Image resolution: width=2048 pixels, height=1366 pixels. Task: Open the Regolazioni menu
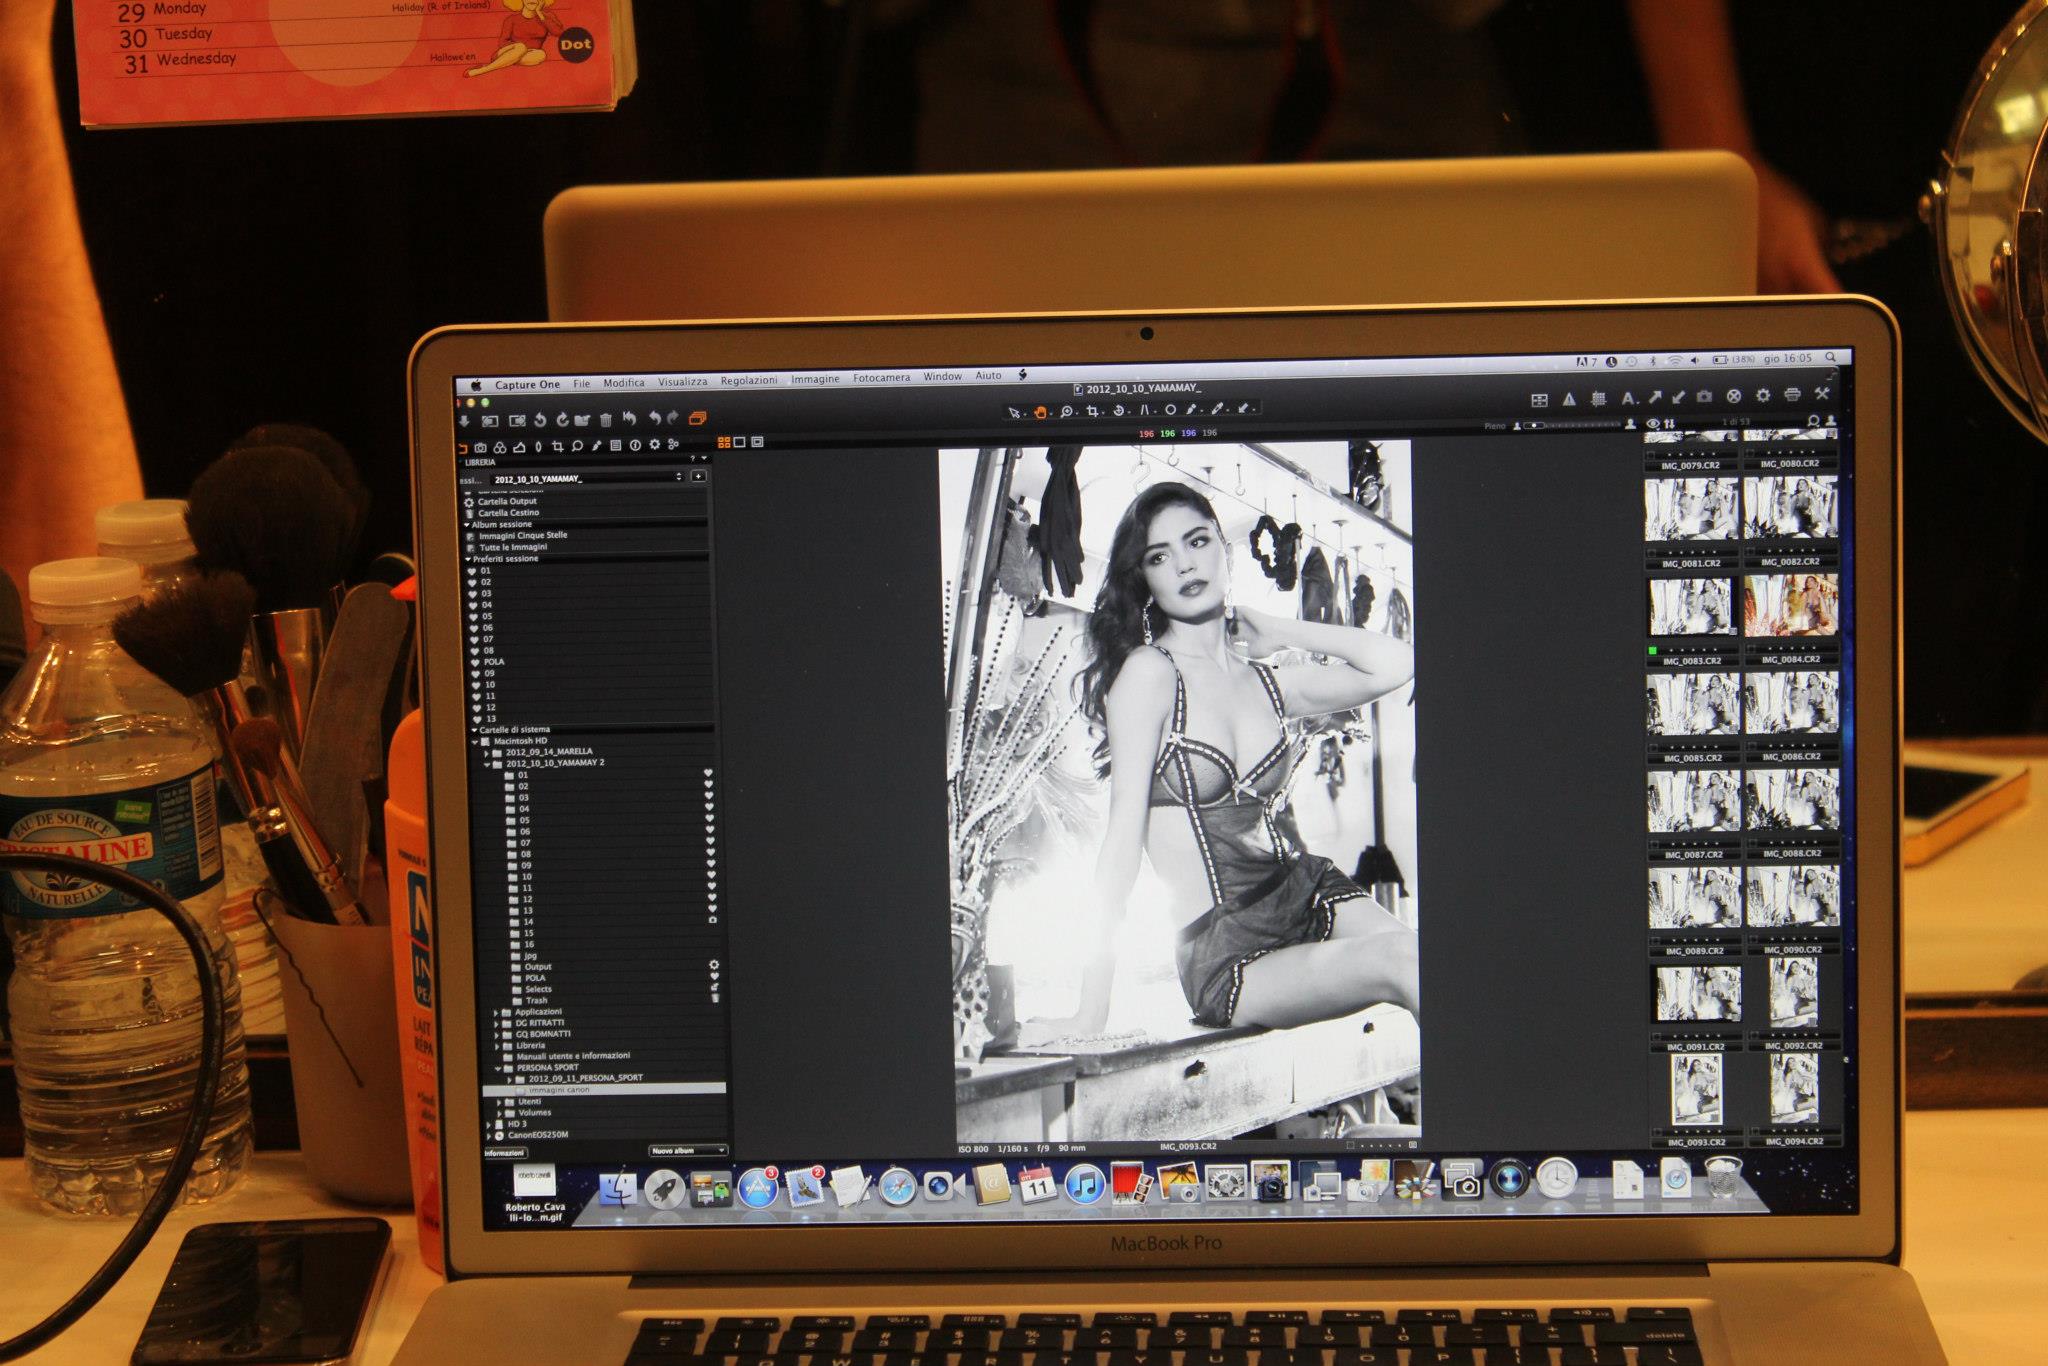tap(749, 381)
